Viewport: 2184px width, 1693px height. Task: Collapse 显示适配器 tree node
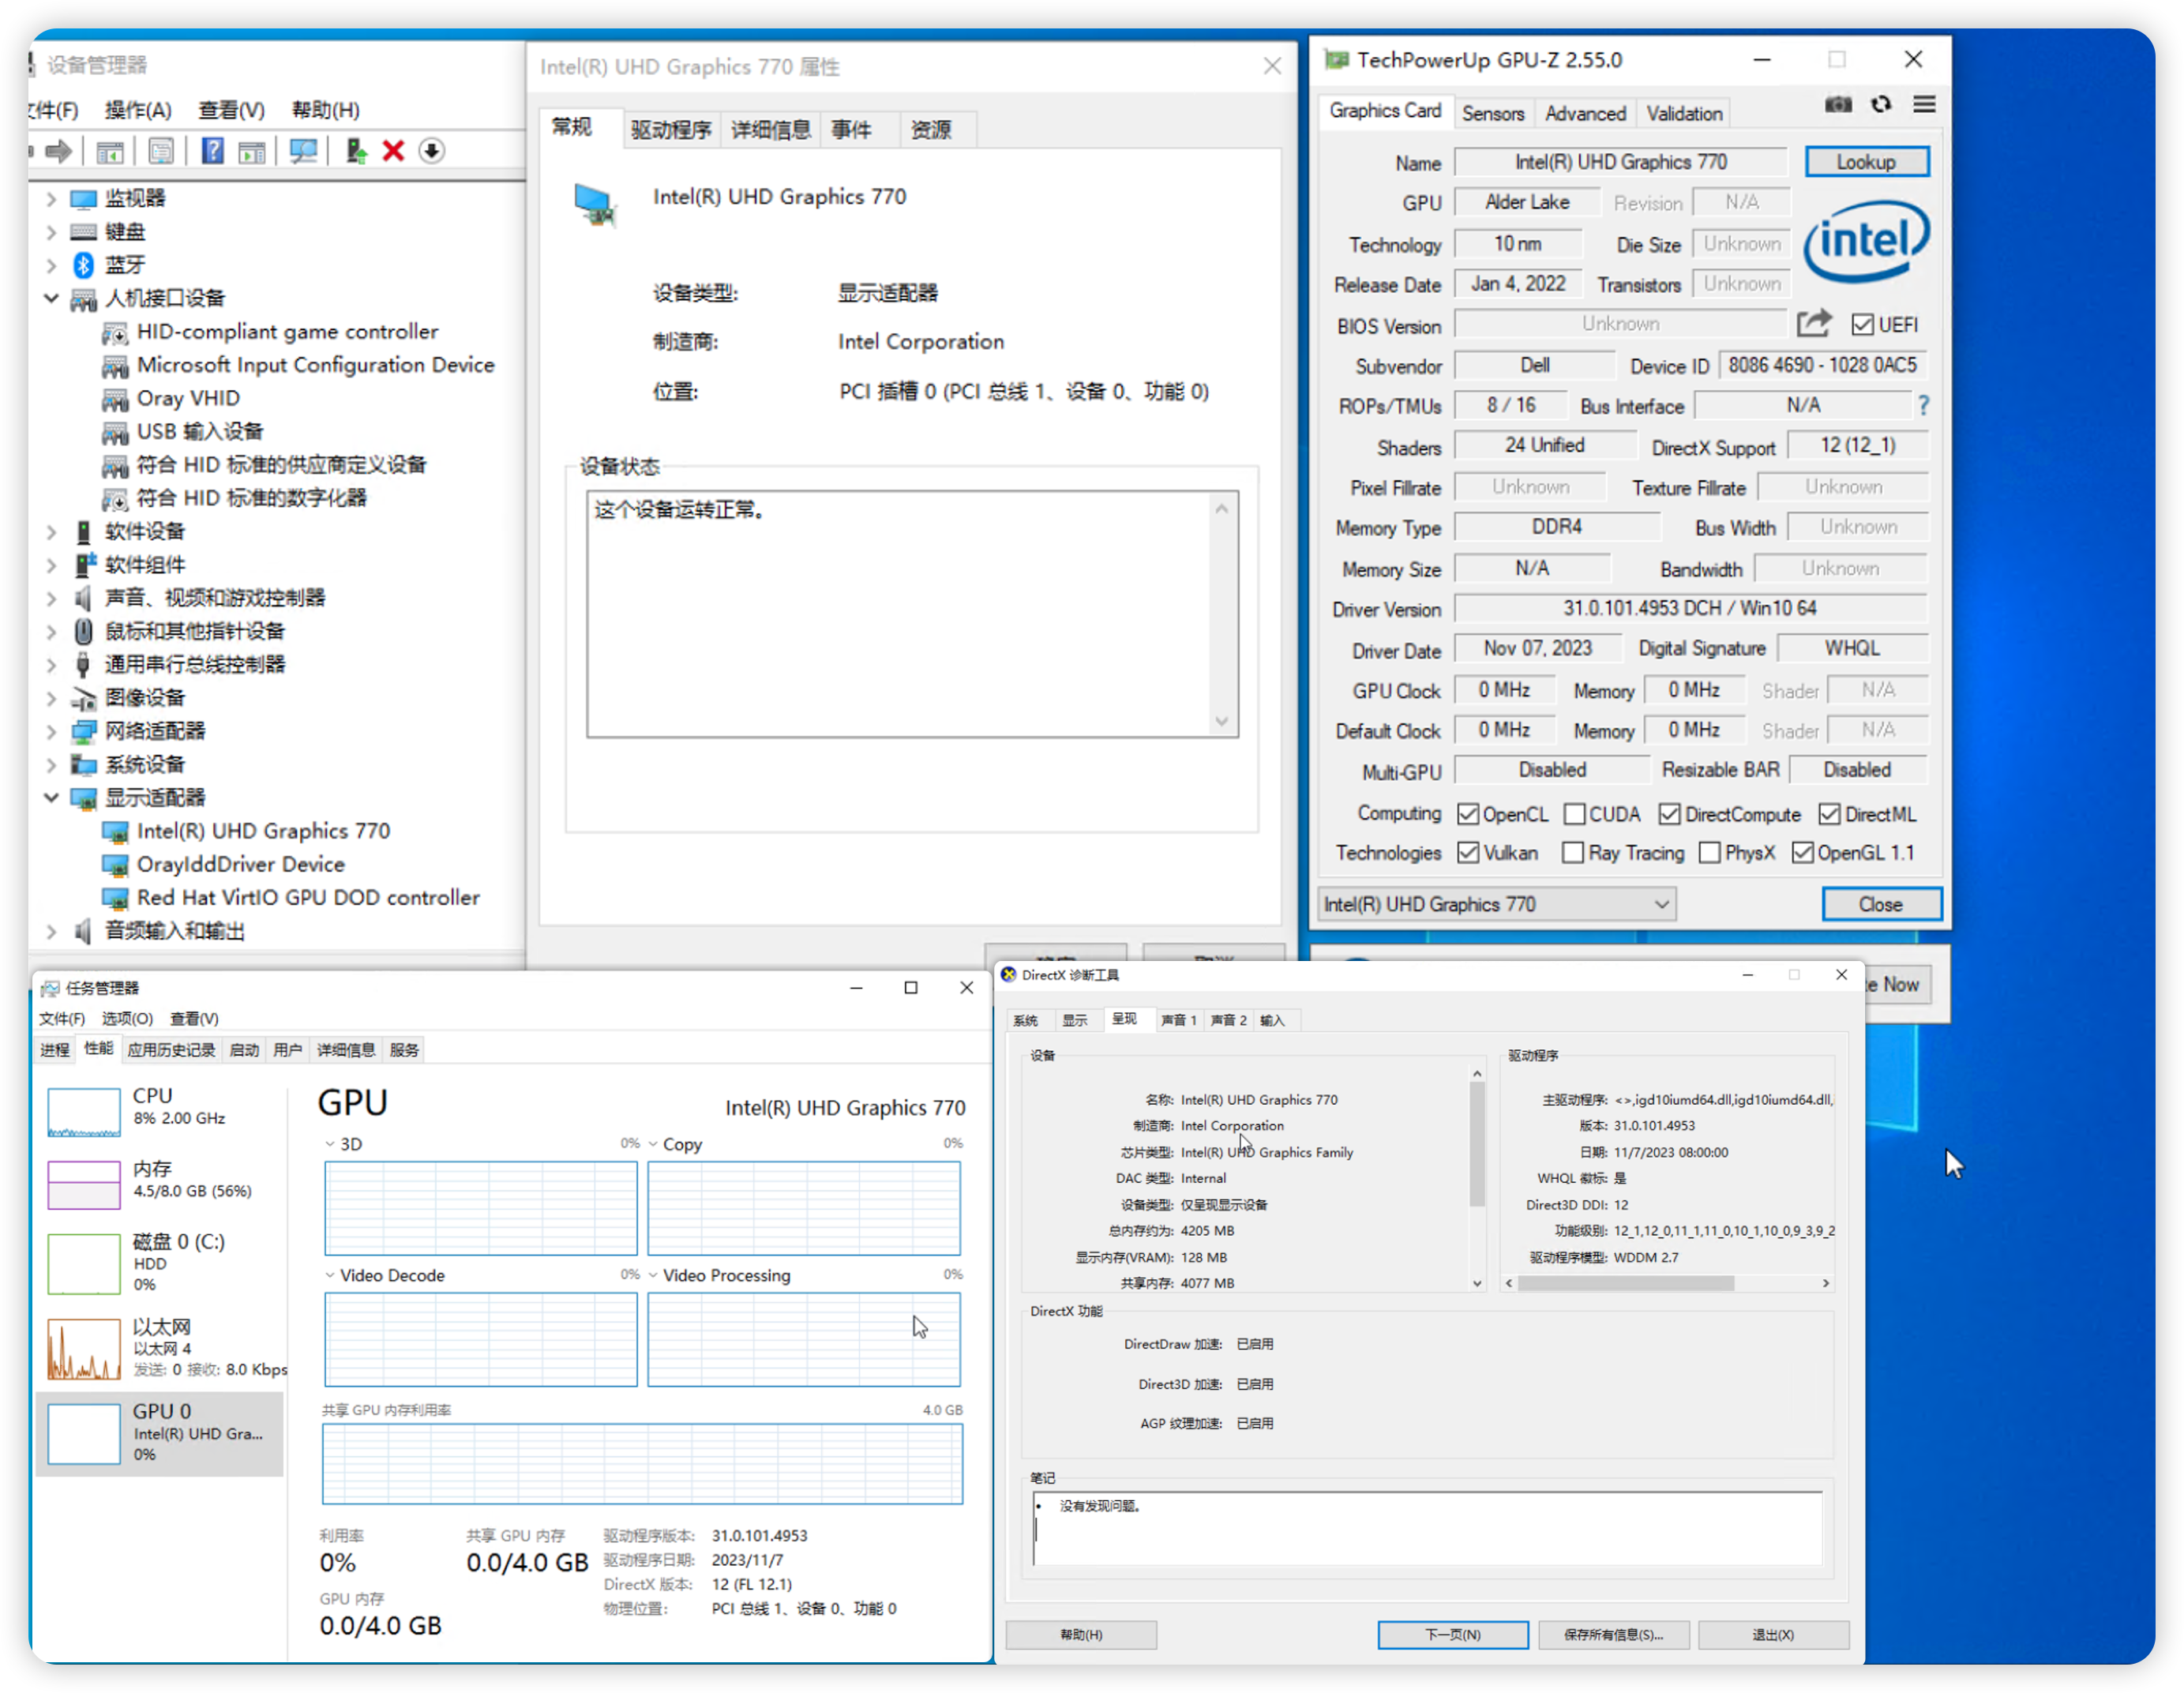52,797
